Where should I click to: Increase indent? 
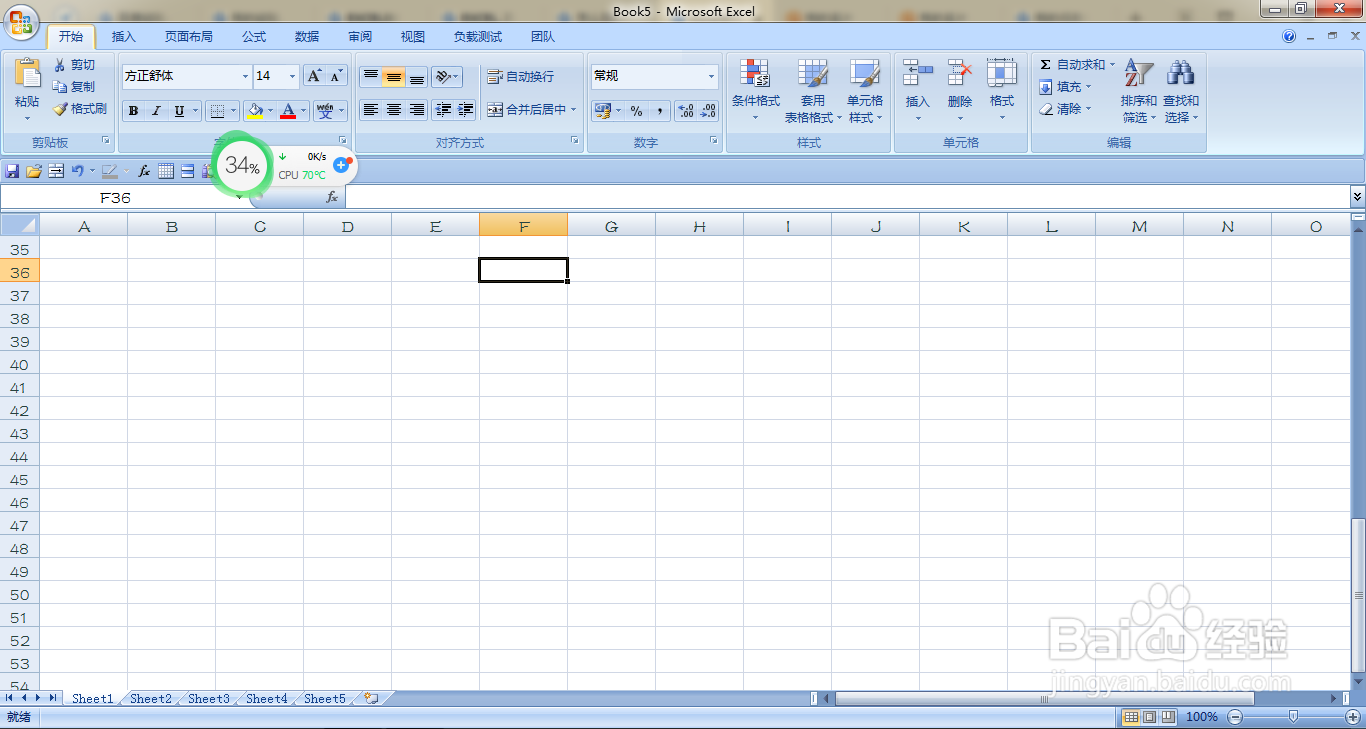tap(465, 110)
